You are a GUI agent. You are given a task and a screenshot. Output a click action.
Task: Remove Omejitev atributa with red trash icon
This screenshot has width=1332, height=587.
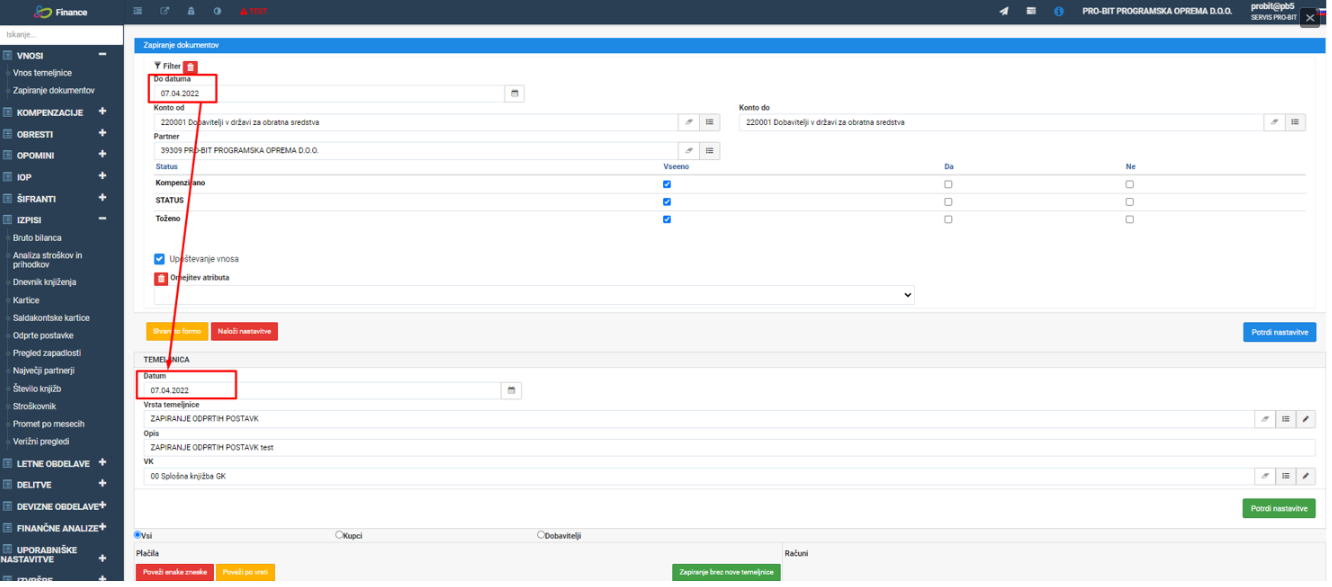point(160,278)
